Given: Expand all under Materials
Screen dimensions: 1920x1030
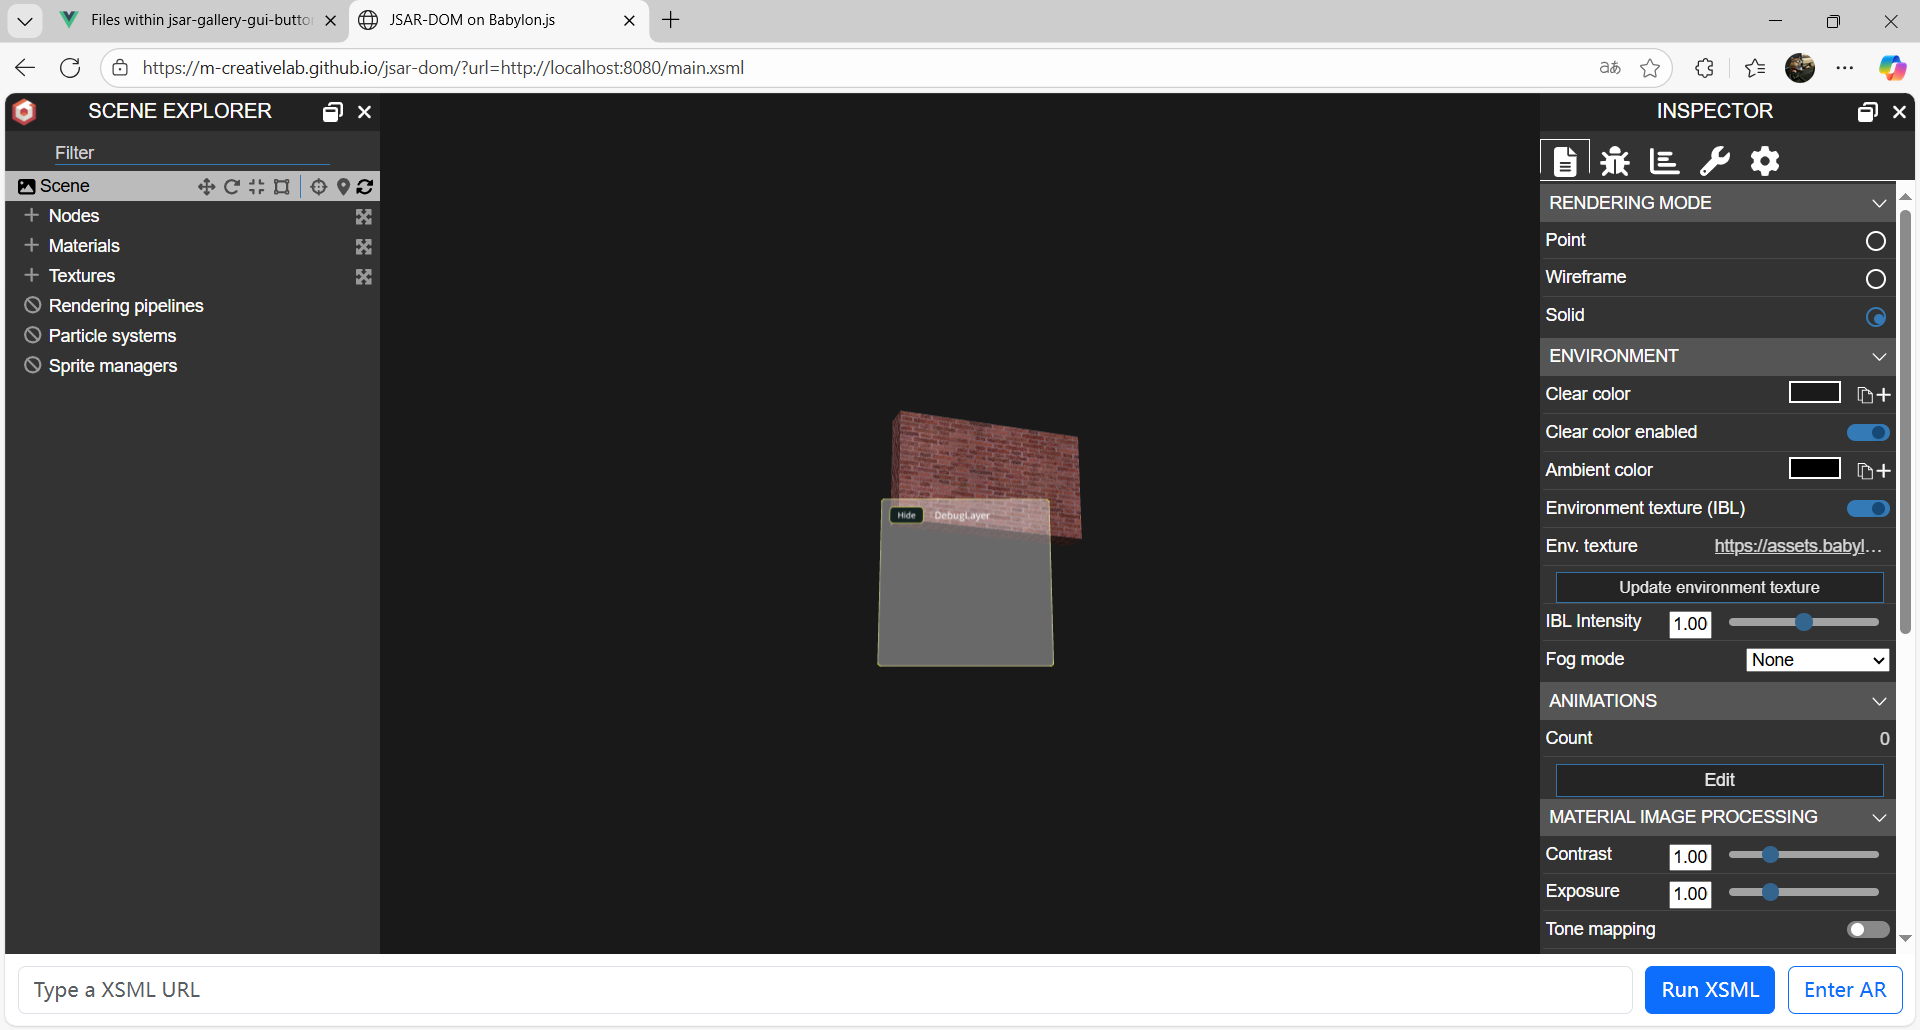Looking at the screenshot, I should click(364, 247).
